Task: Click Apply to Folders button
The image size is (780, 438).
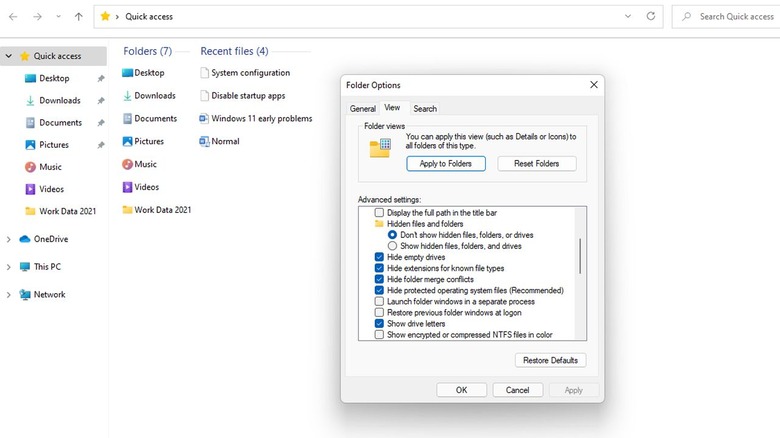Action: [446, 164]
